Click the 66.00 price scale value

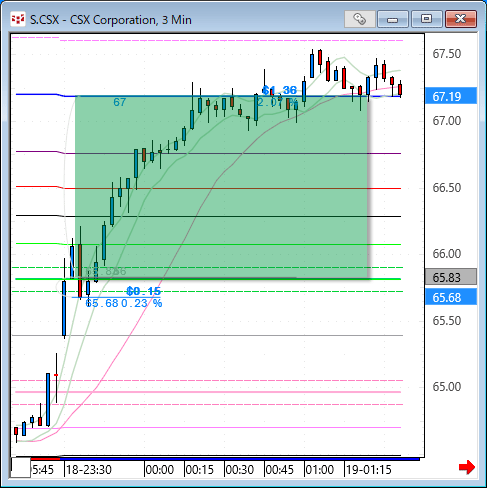[x=447, y=254]
